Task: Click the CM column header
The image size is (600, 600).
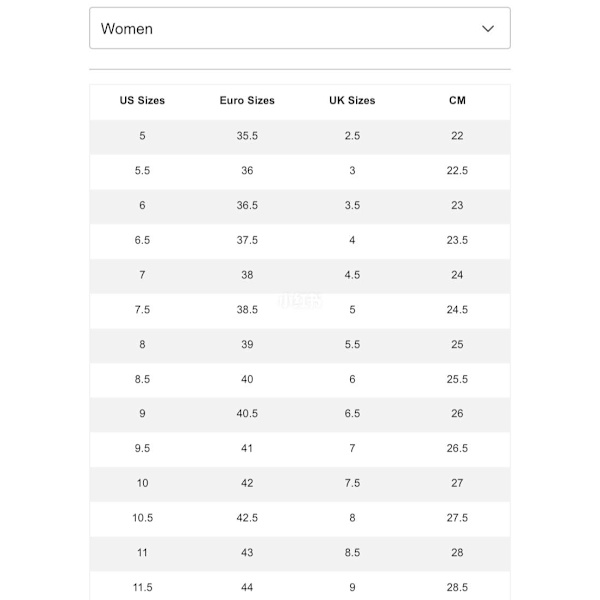Action: click(457, 101)
